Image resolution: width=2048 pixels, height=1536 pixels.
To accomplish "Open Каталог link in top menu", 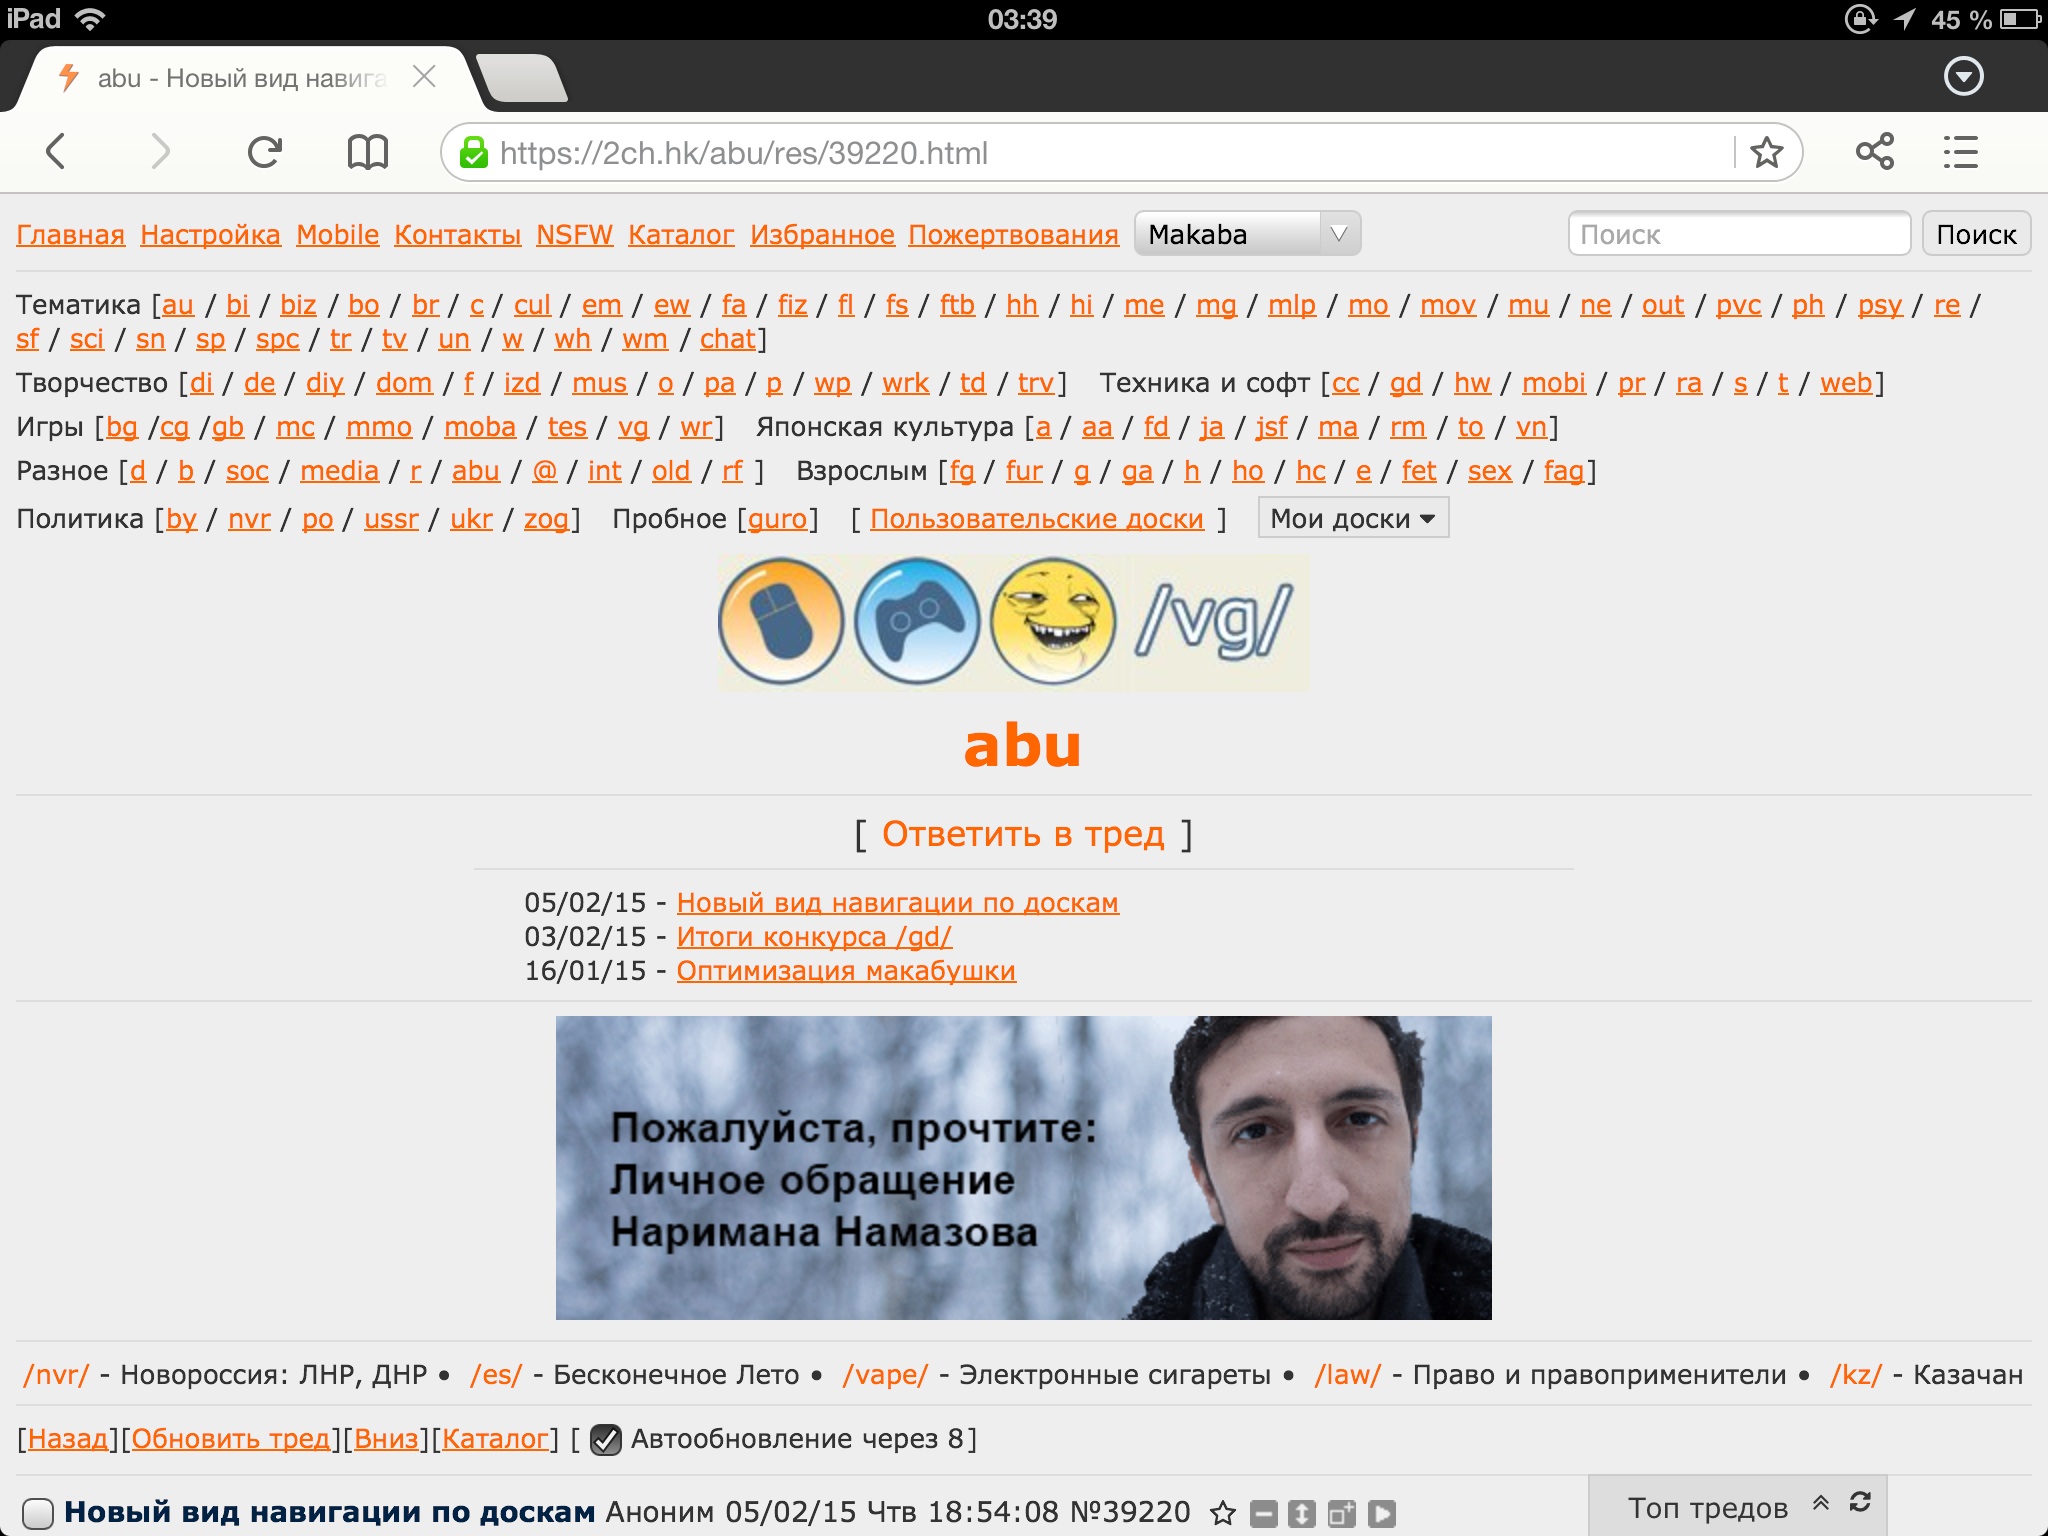I will [x=681, y=235].
